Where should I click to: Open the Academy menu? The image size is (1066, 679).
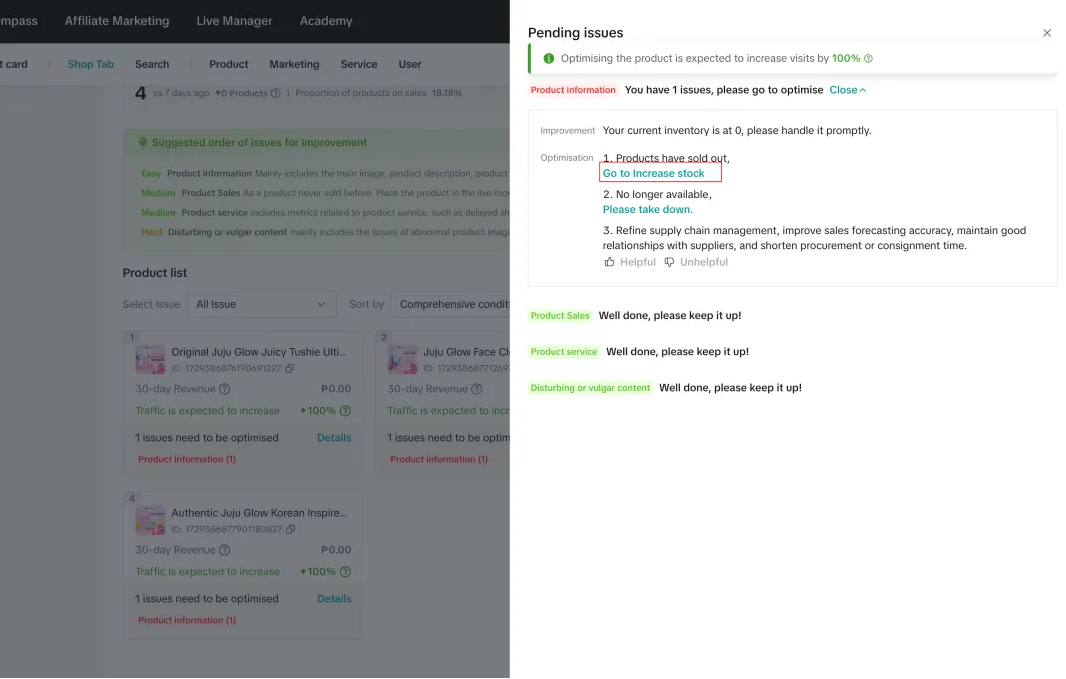[x=326, y=21]
